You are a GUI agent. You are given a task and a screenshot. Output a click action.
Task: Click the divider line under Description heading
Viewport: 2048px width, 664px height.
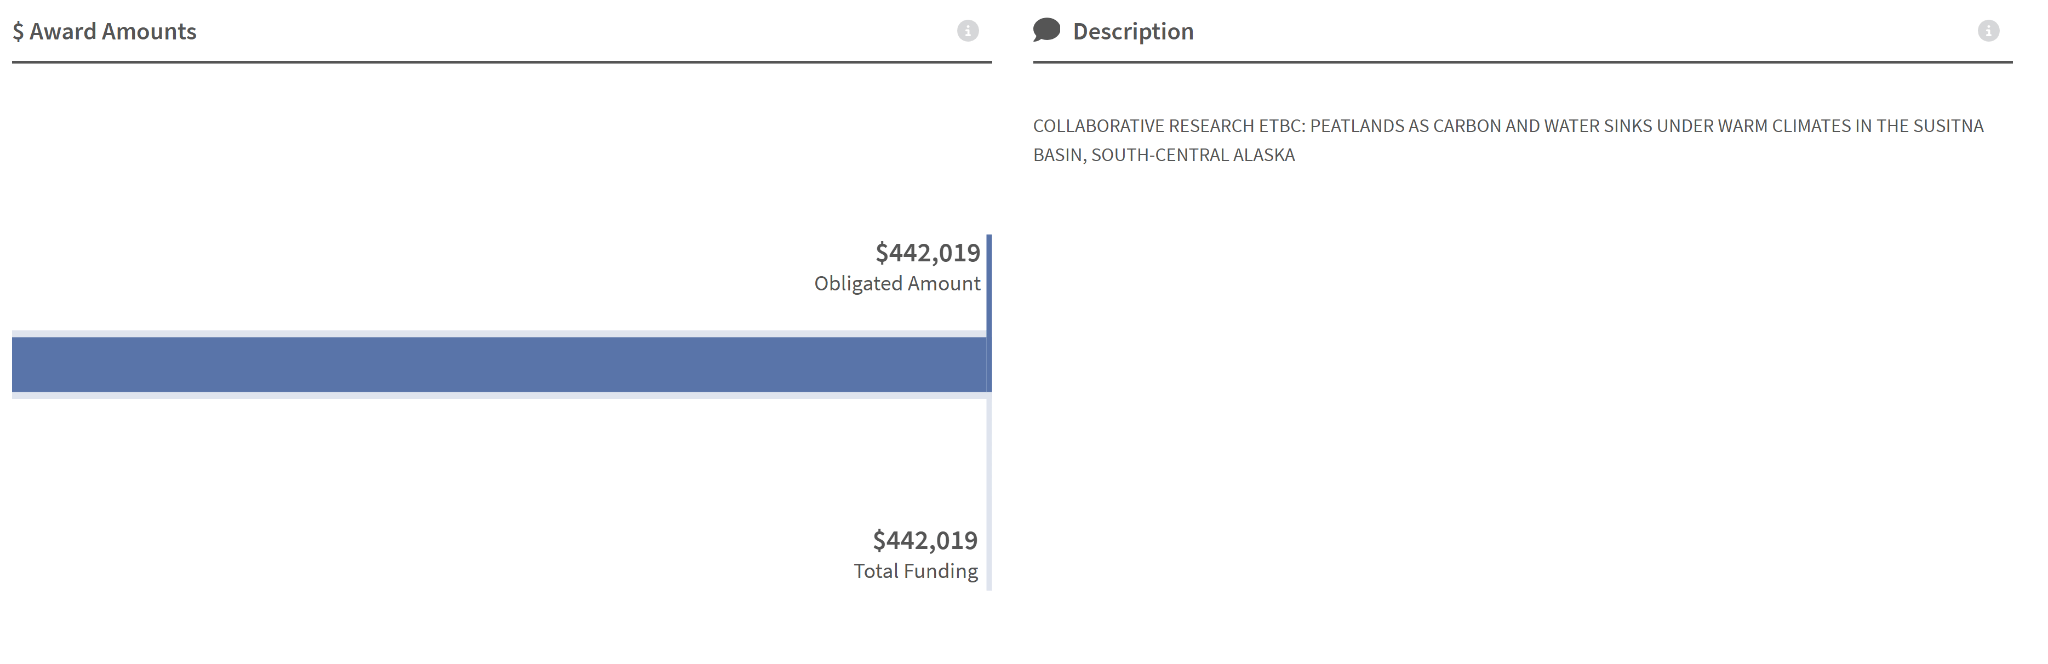[x=1522, y=62]
